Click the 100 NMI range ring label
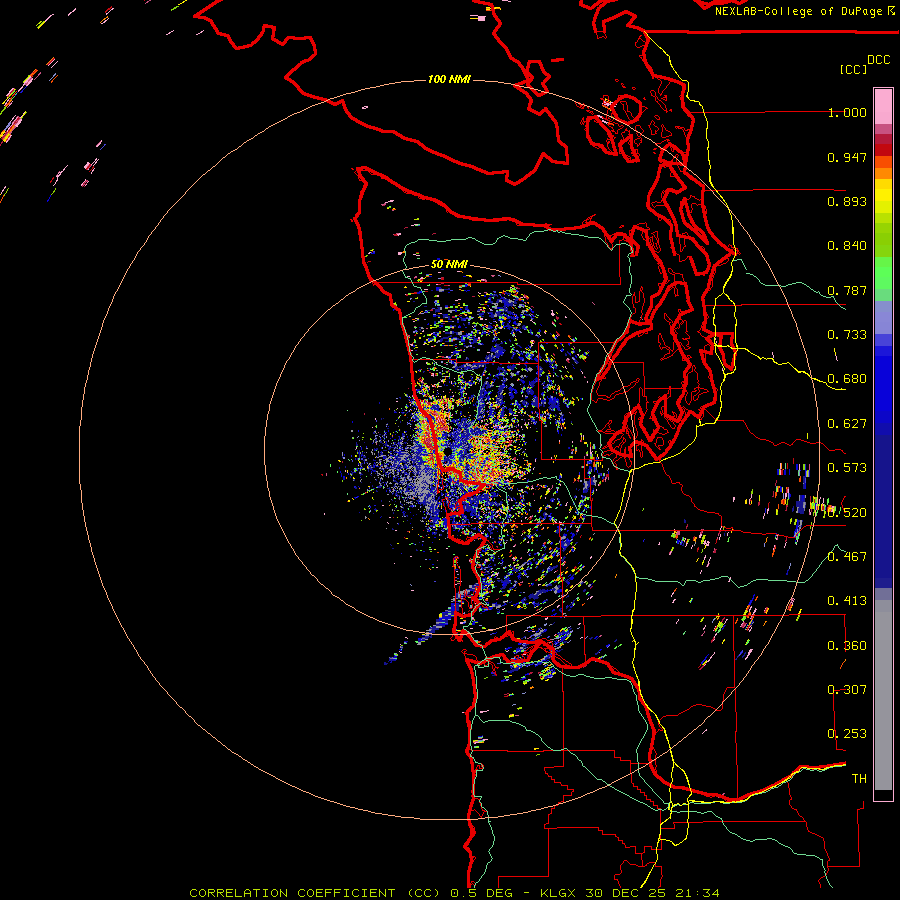The width and height of the screenshot is (900, 900). [449, 79]
